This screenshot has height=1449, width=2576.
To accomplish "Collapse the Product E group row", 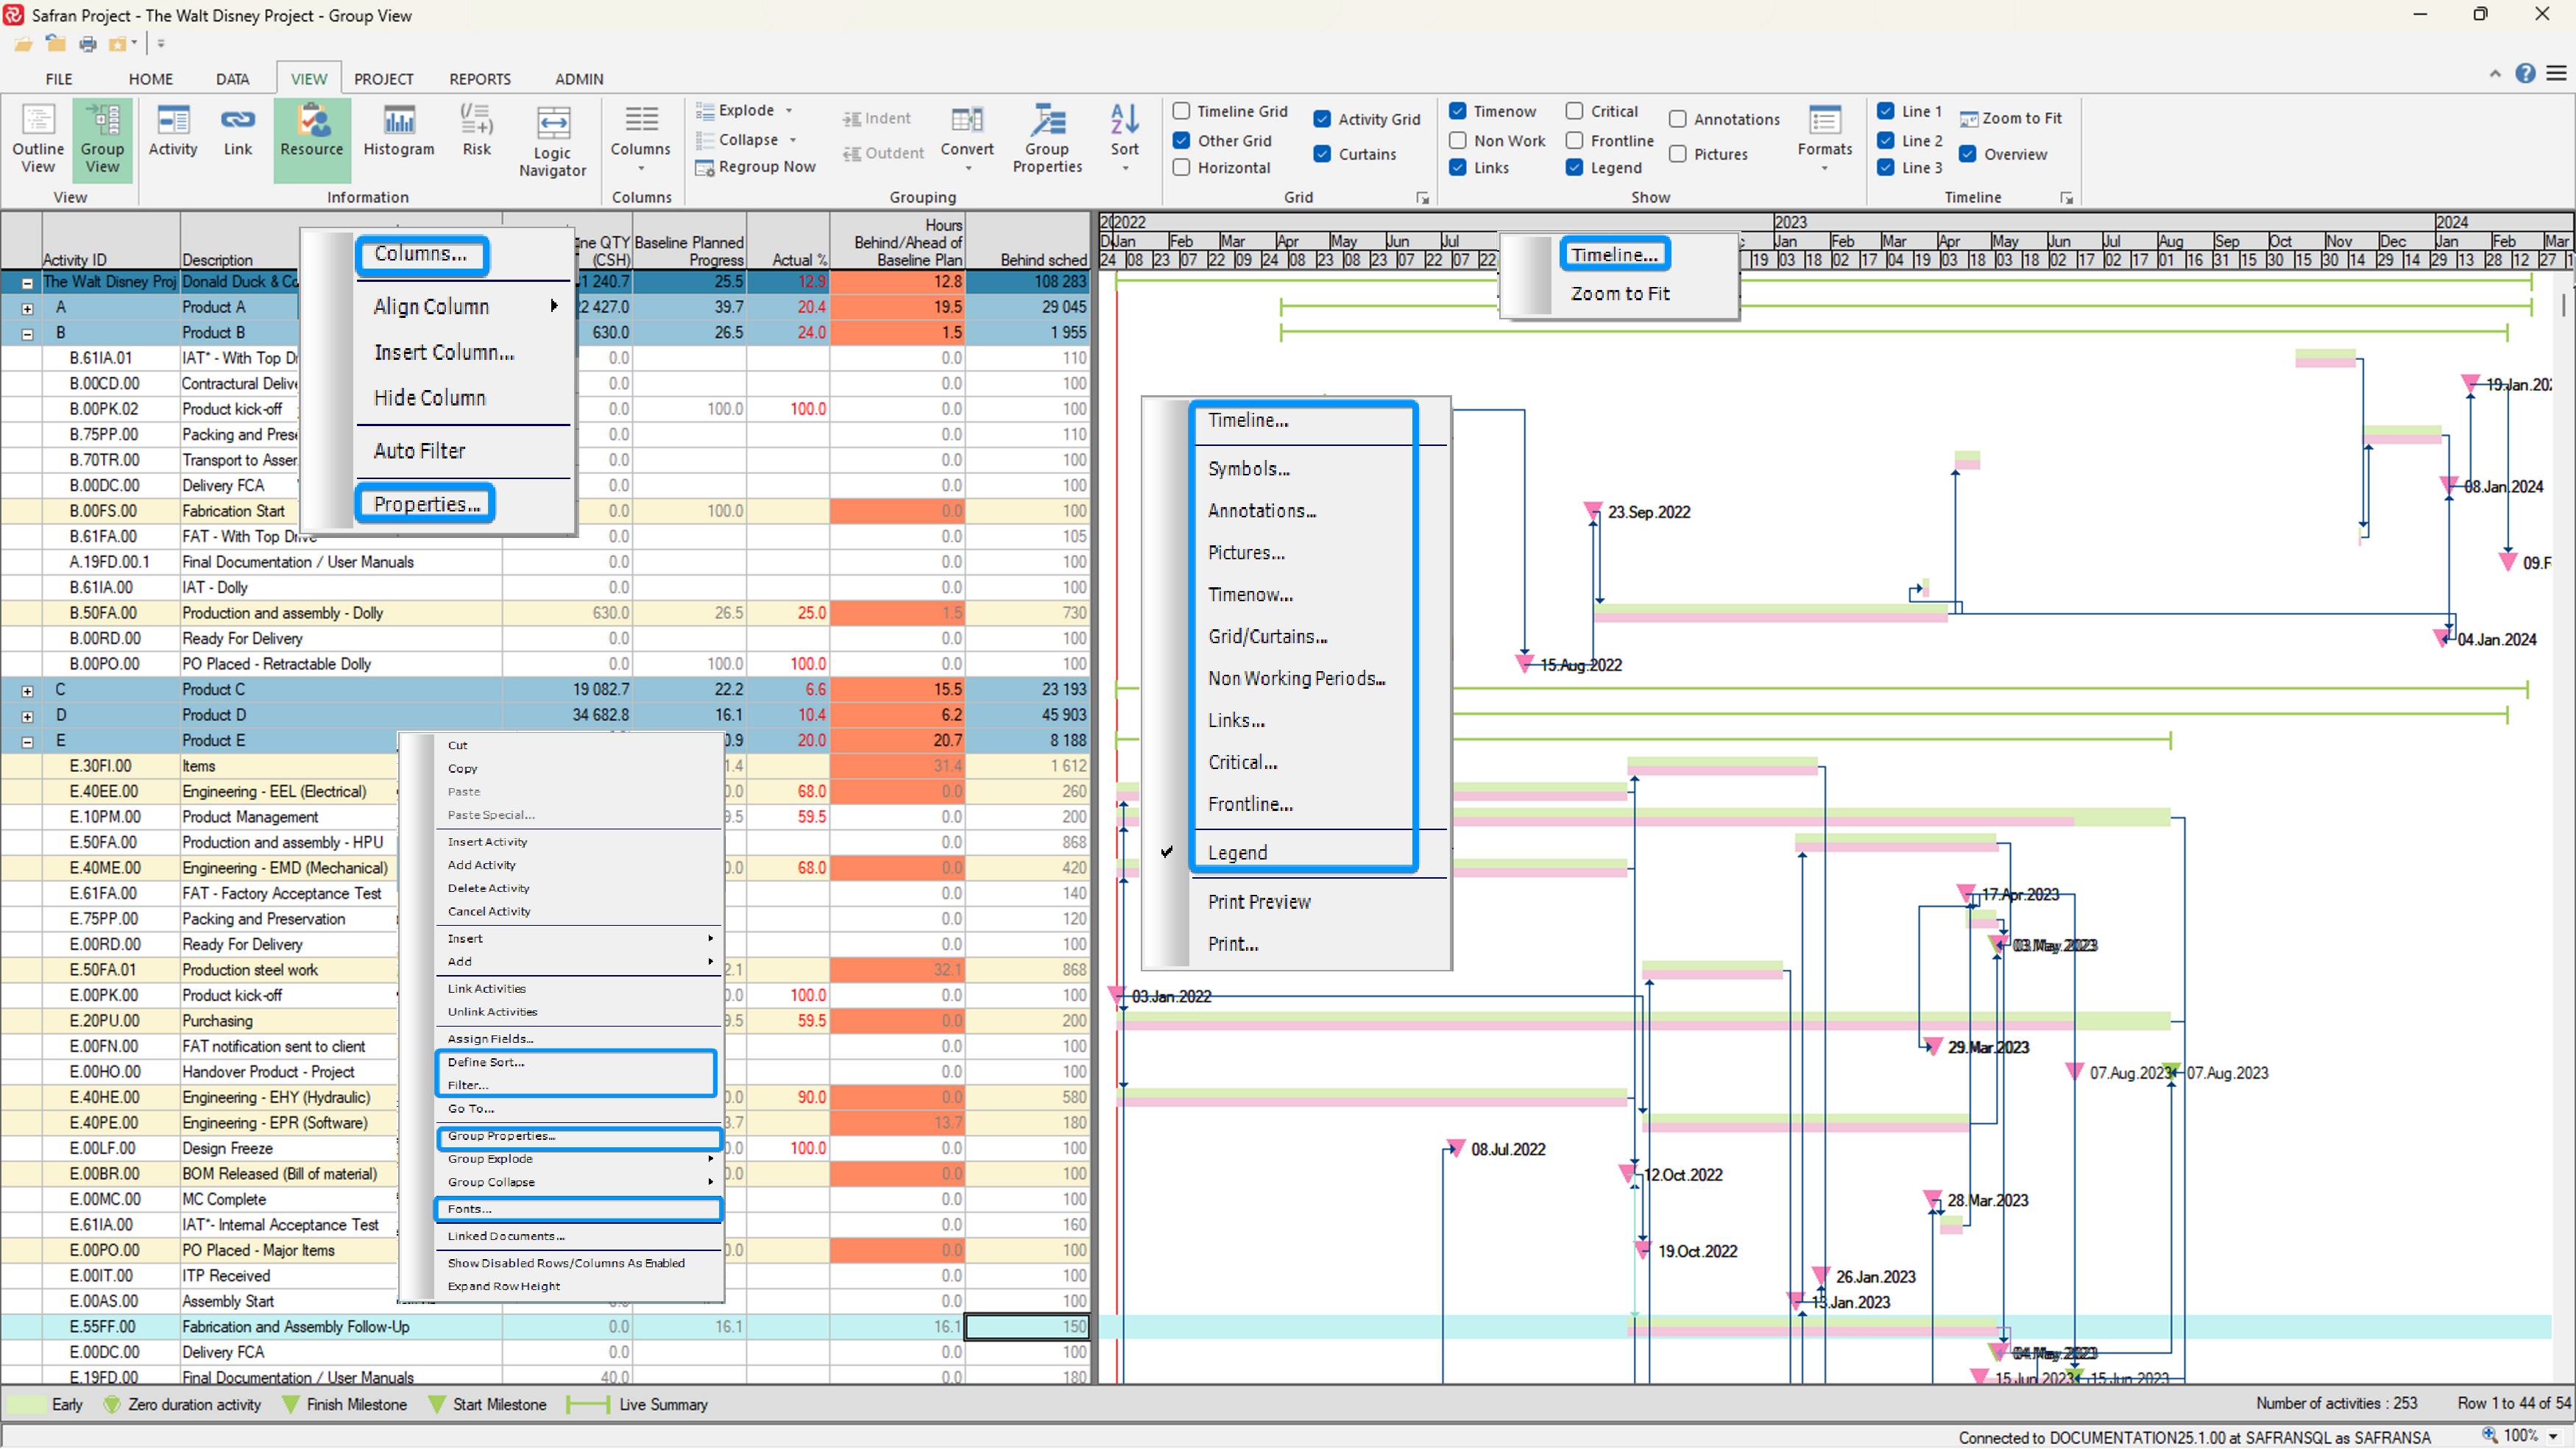I will (x=27, y=742).
